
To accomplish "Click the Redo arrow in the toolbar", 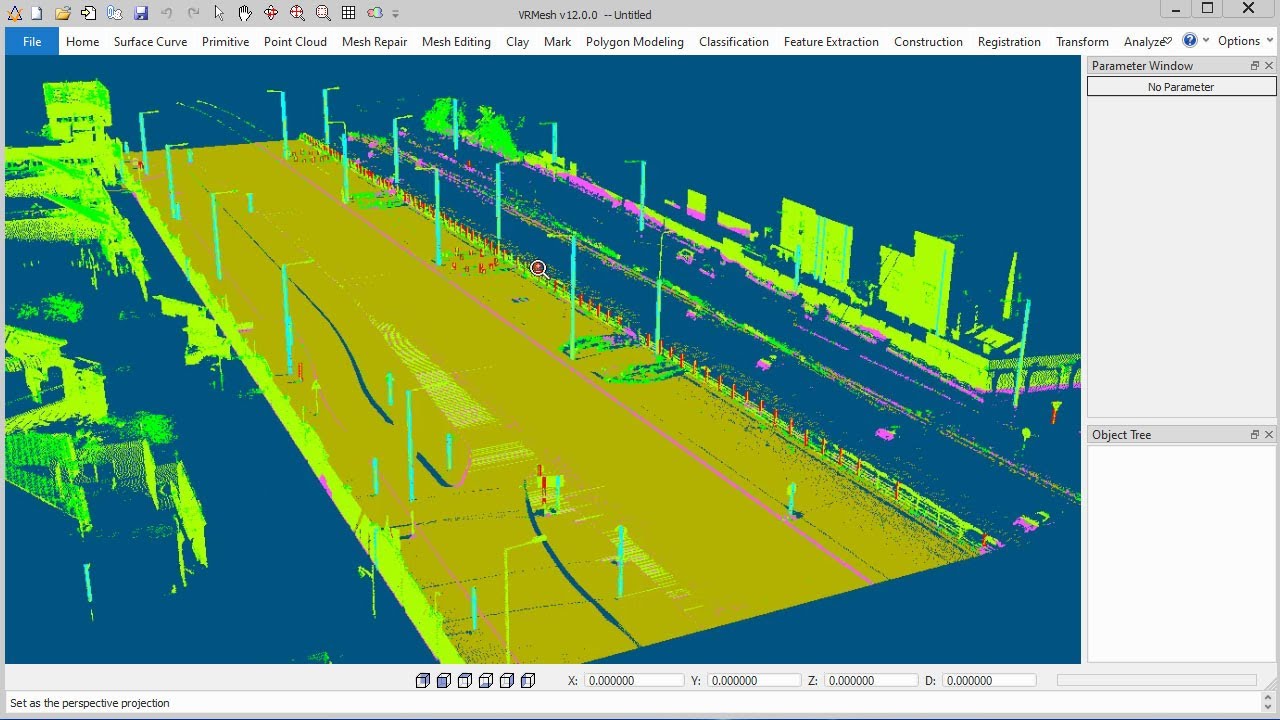I will tap(193, 13).
